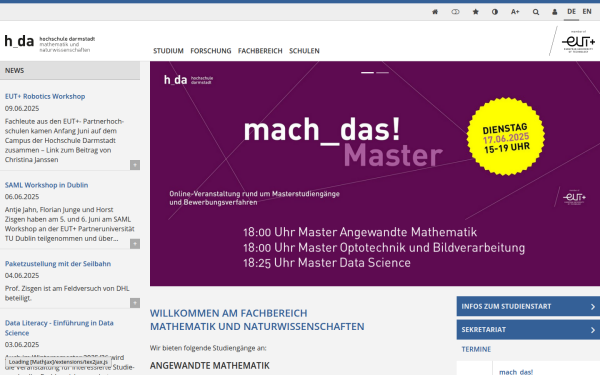Open the SCHULEN menu

[304, 51]
